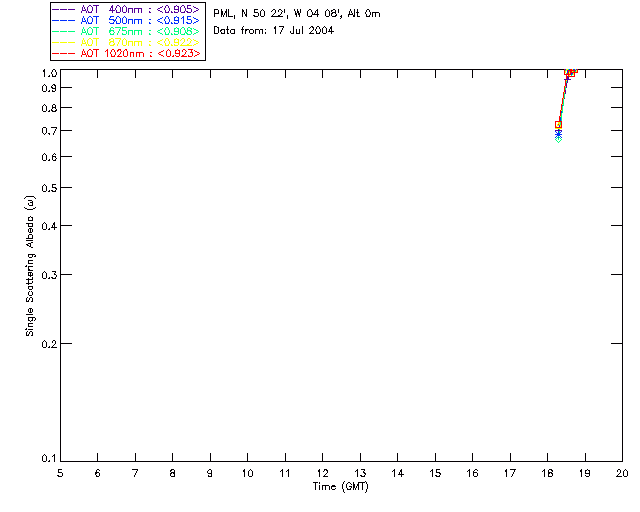
Task: Click the 'Single Scattering Albedo' y-axis label
Action: click(30, 266)
